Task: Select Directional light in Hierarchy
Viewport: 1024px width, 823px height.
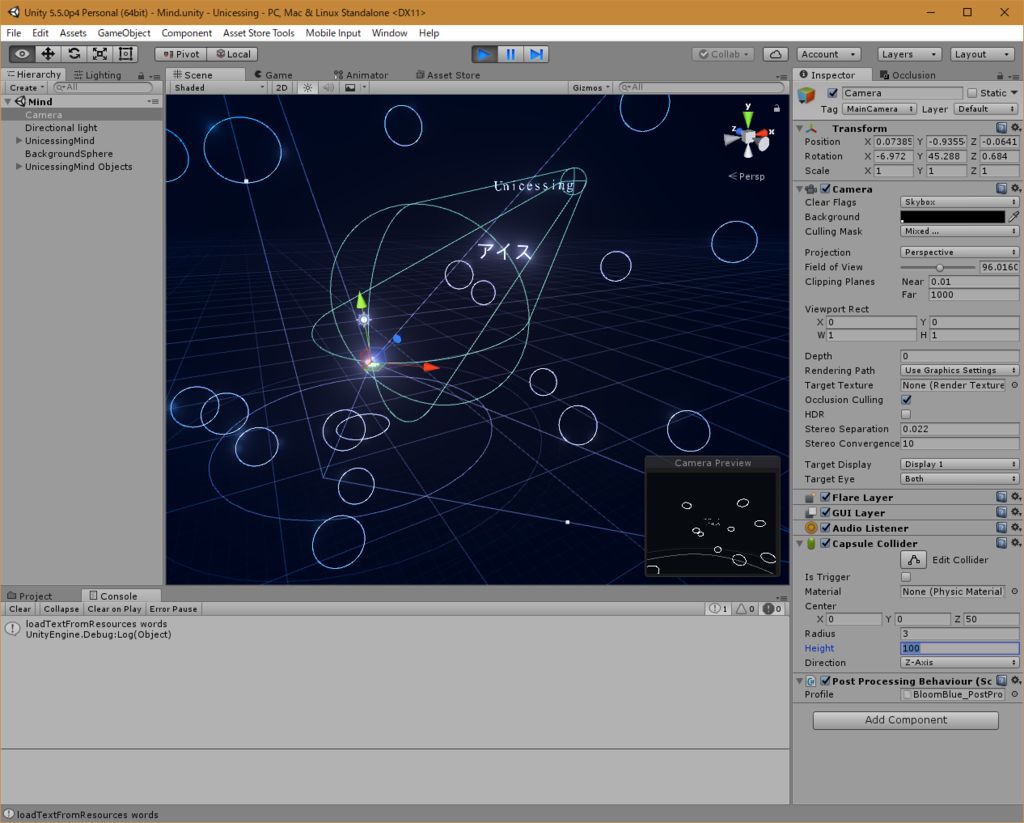Action: (x=61, y=127)
